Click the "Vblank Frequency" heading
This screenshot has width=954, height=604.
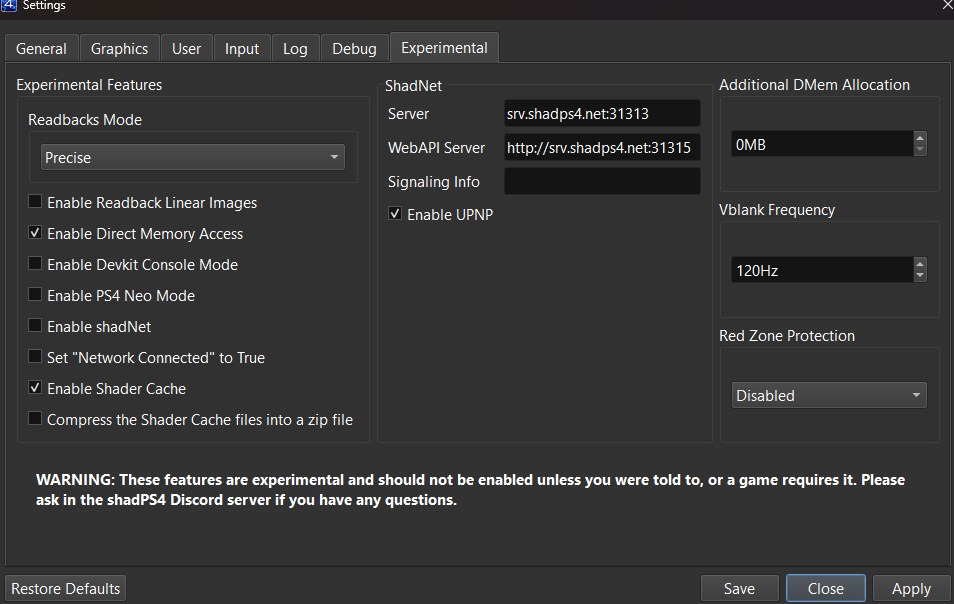pos(777,210)
